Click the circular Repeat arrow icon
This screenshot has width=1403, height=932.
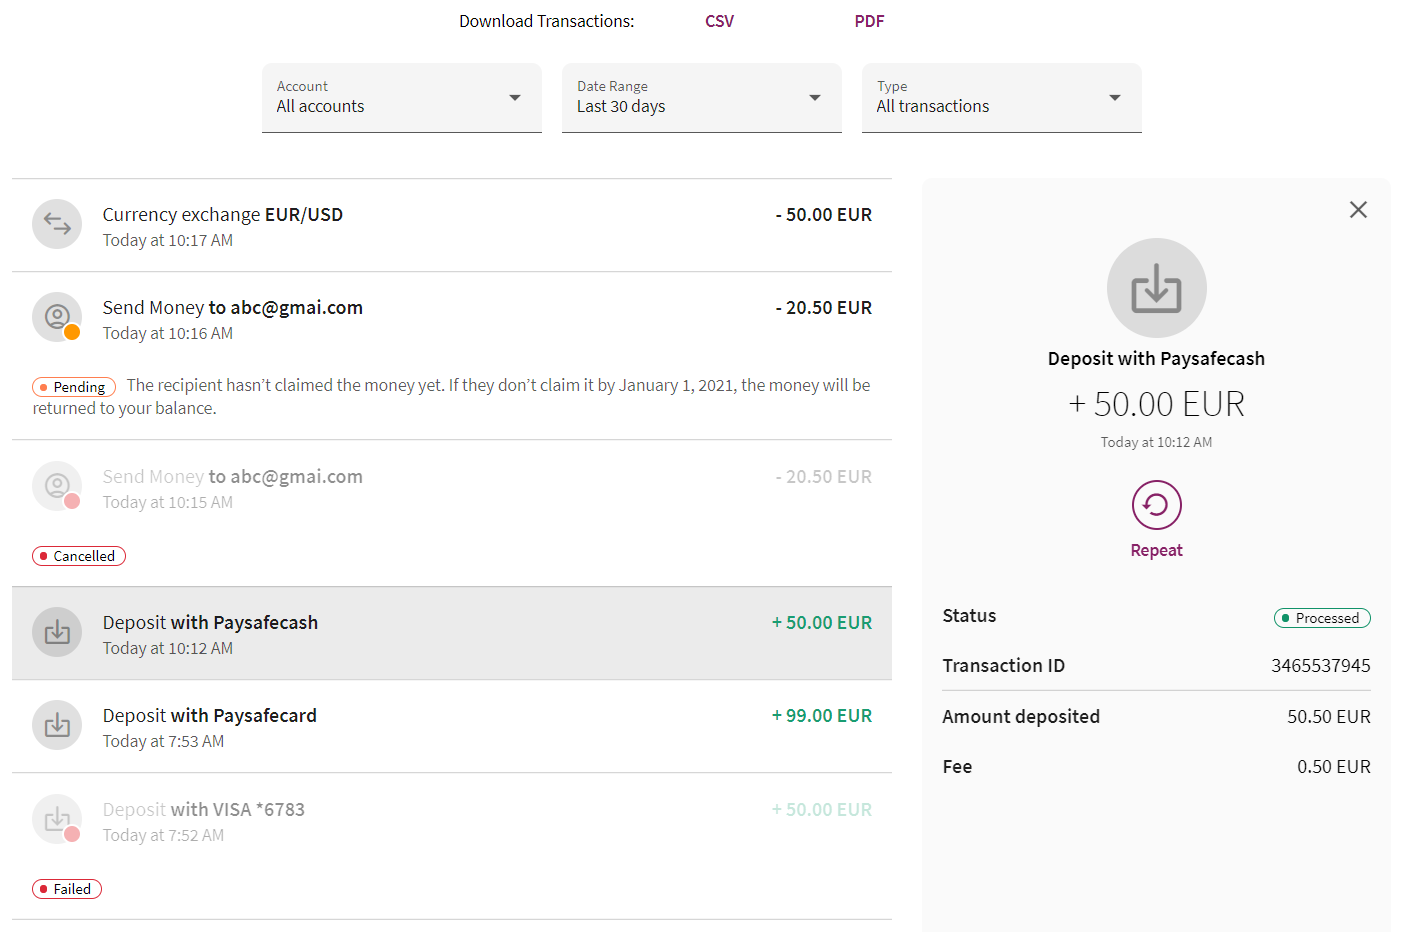[1156, 505]
